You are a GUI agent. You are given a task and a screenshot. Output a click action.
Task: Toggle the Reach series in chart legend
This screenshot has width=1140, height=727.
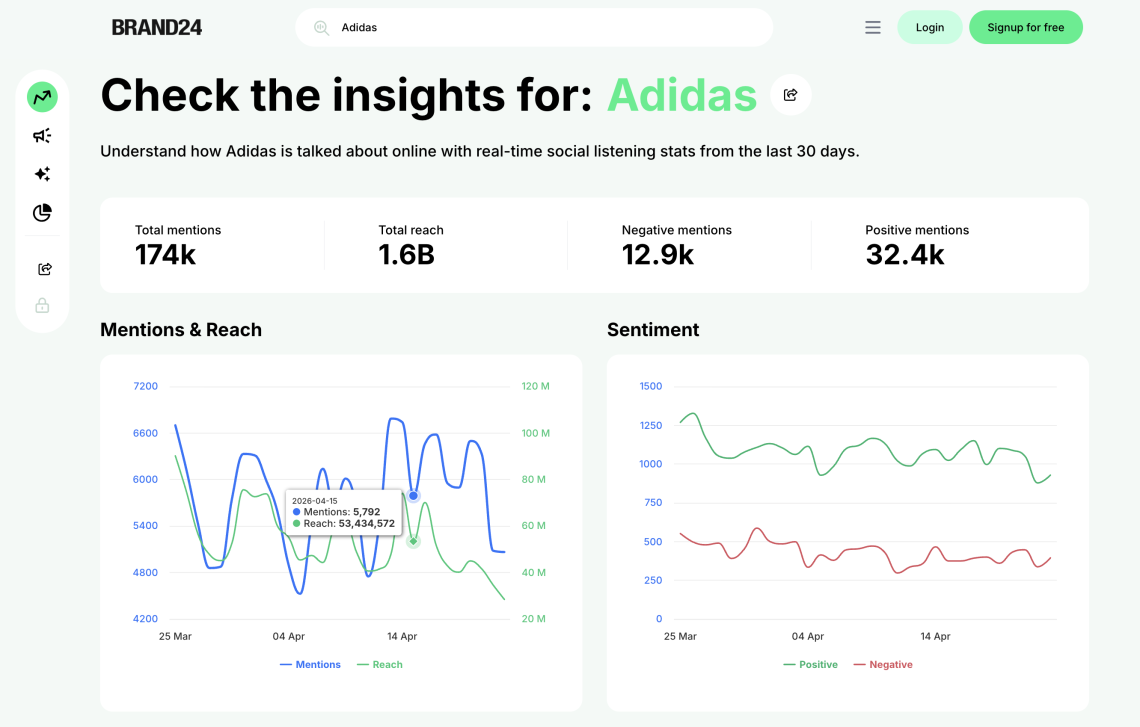[x=379, y=665]
